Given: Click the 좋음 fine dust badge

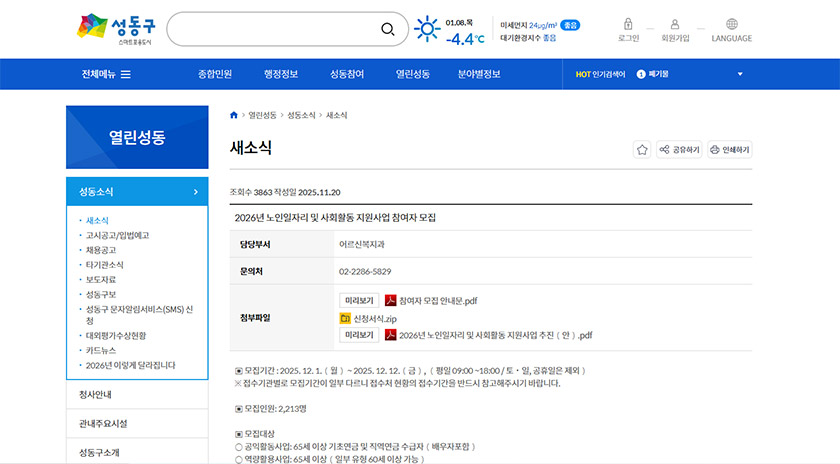Looking at the screenshot, I should (570, 25).
